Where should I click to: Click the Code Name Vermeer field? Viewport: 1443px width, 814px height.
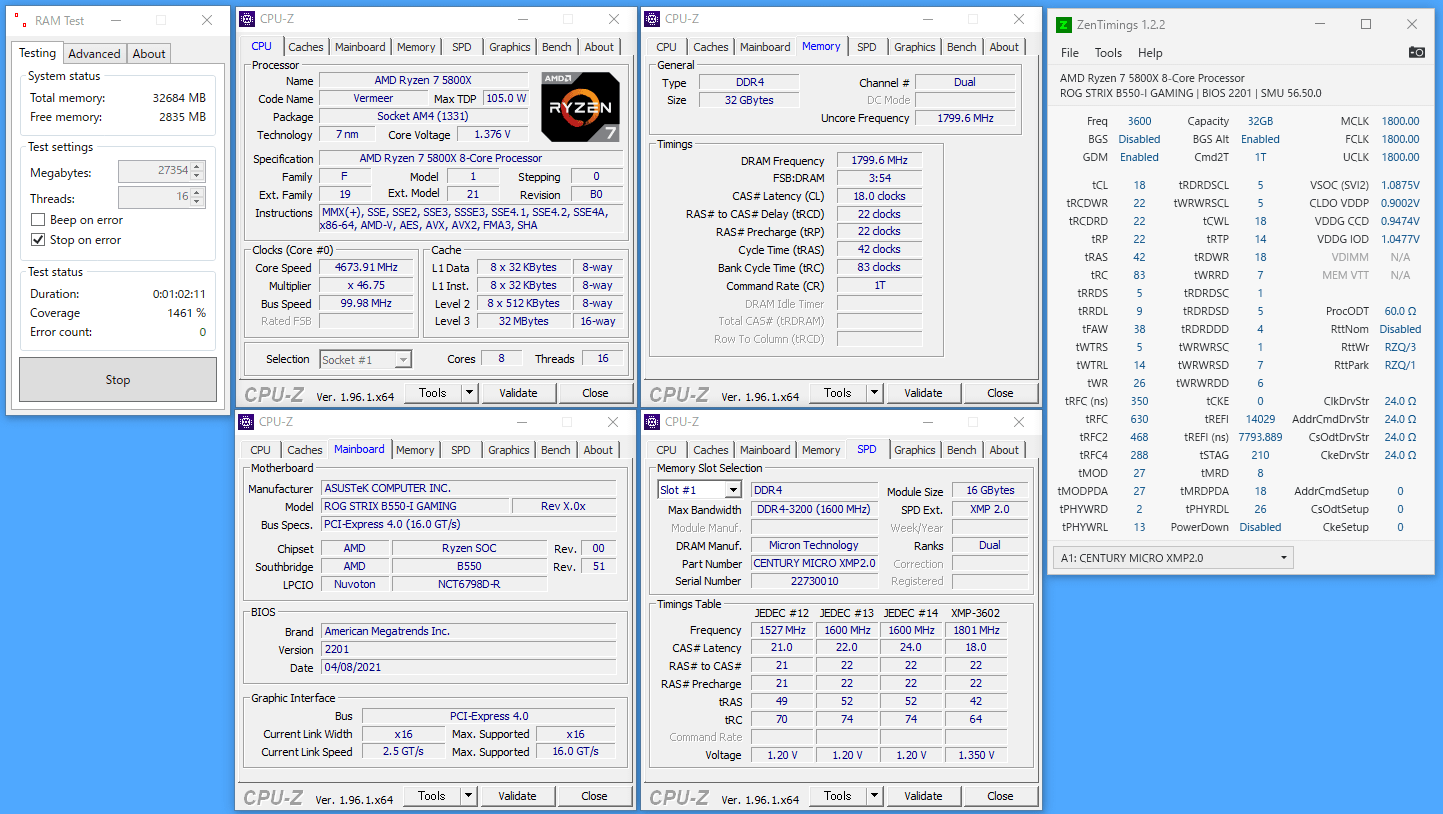pyautogui.click(x=373, y=98)
